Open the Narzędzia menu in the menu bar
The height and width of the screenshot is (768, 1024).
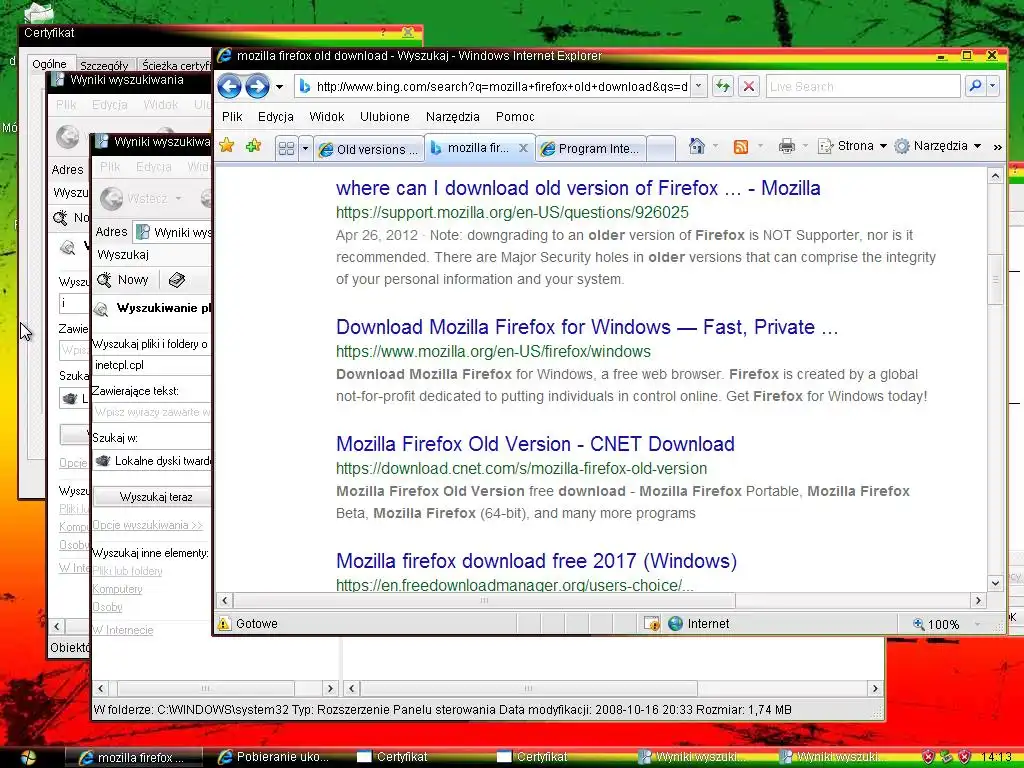[x=453, y=117]
